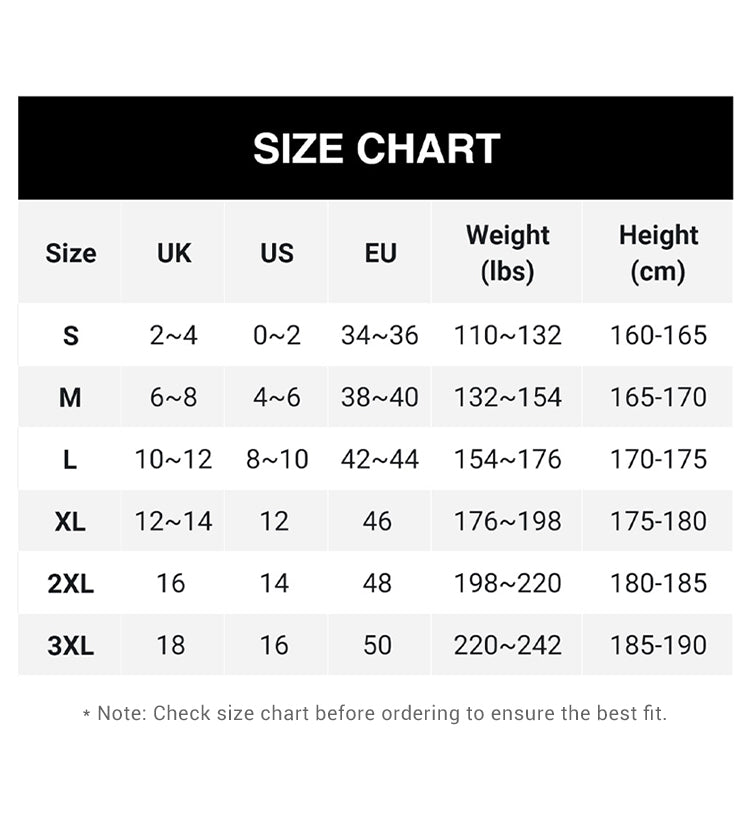Select the Size column header
Screen dimensions: 750x830
click(x=71, y=253)
